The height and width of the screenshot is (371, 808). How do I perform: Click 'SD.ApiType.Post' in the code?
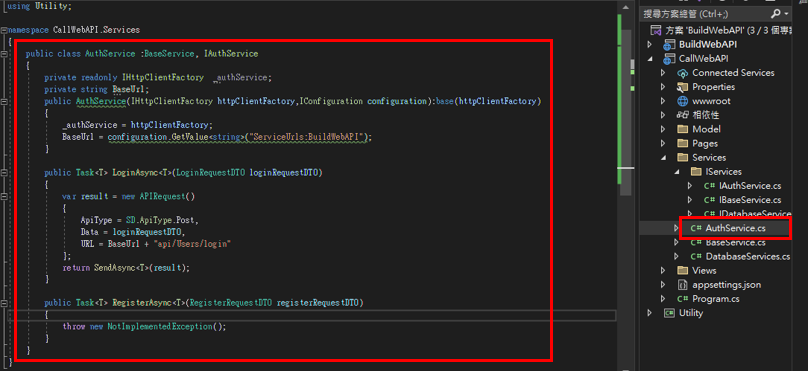pyautogui.click(x=160, y=220)
